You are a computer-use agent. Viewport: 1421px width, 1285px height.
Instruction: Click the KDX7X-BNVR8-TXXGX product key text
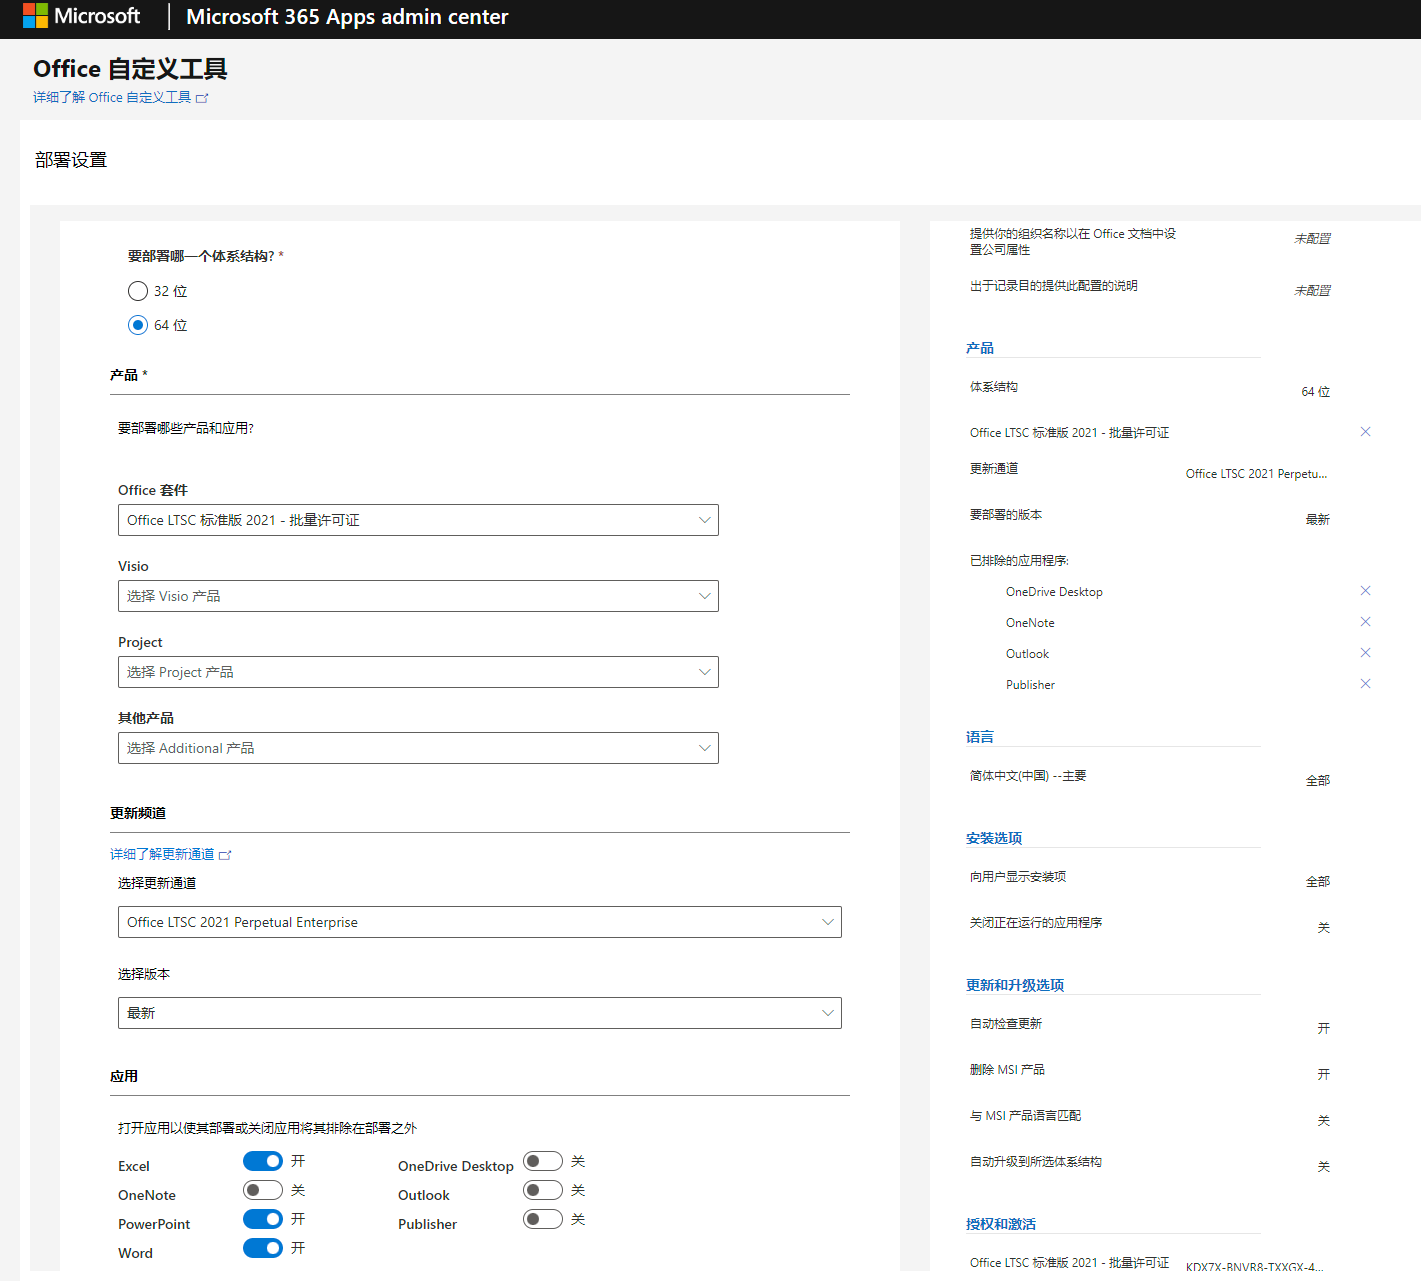[1255, 1267]
